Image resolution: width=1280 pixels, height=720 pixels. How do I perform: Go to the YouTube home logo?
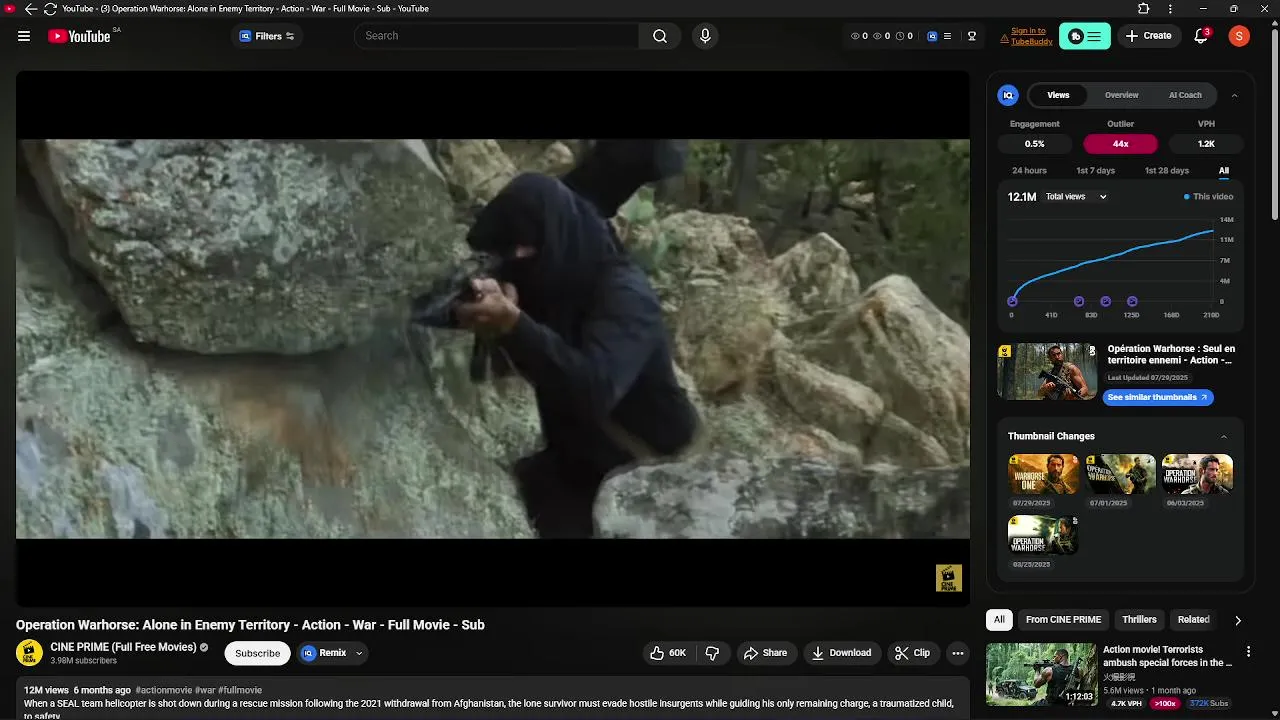(x=79, y=36)
